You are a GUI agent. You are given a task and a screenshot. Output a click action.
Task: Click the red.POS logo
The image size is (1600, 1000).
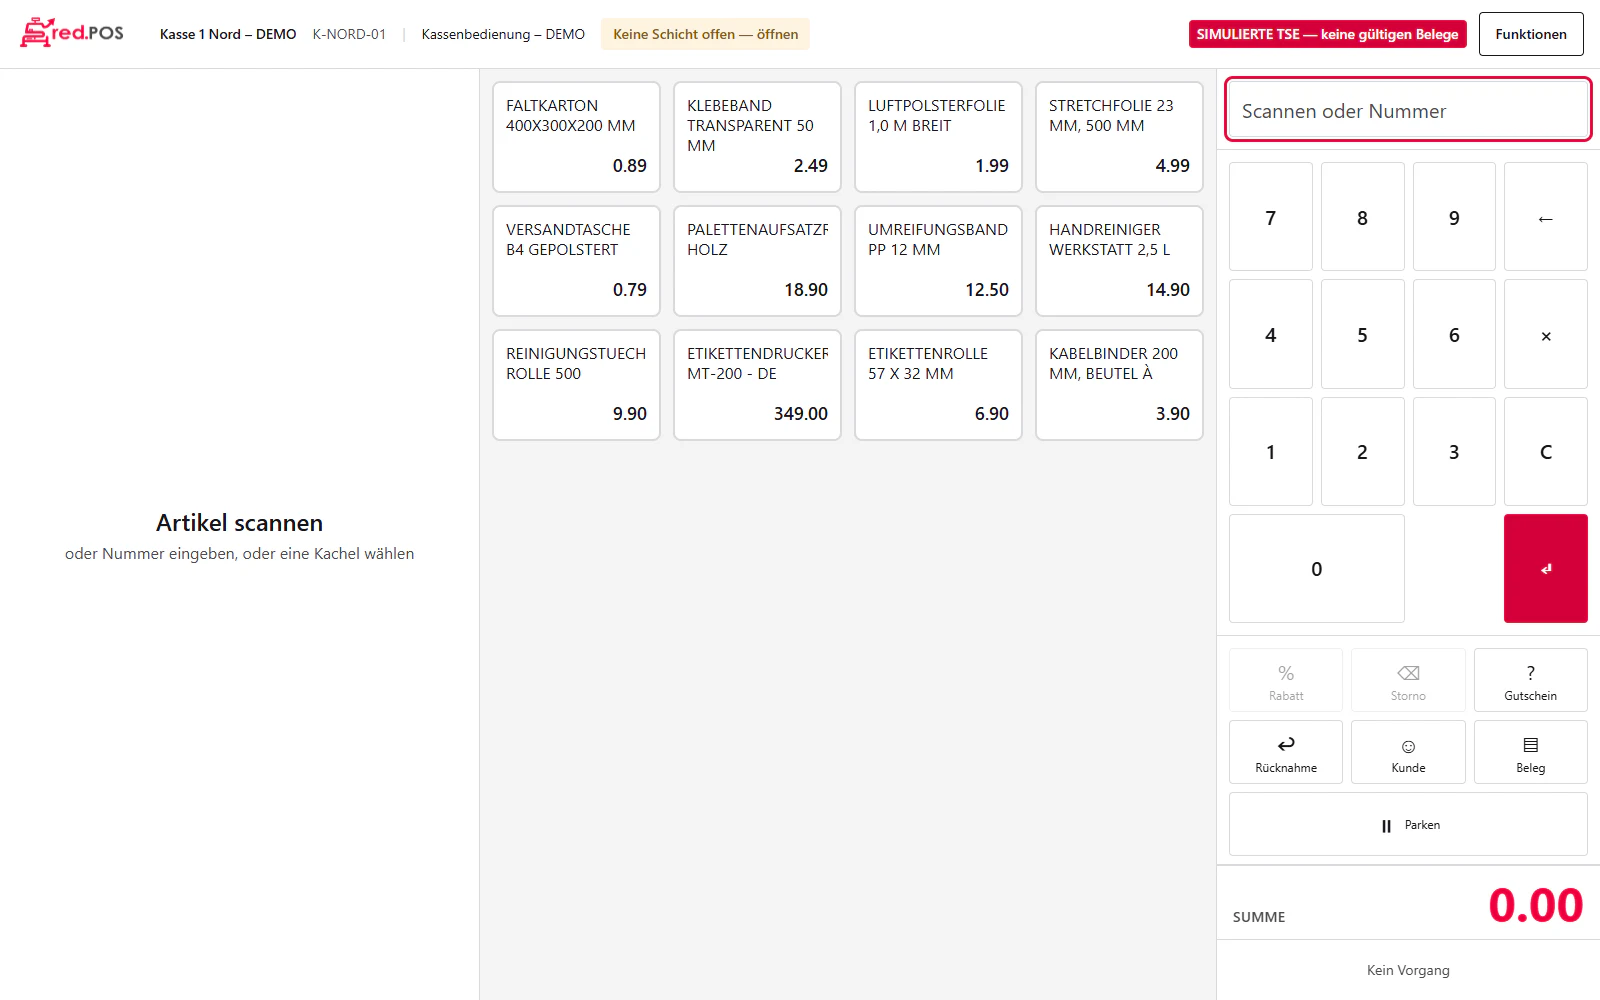[72, 33]
